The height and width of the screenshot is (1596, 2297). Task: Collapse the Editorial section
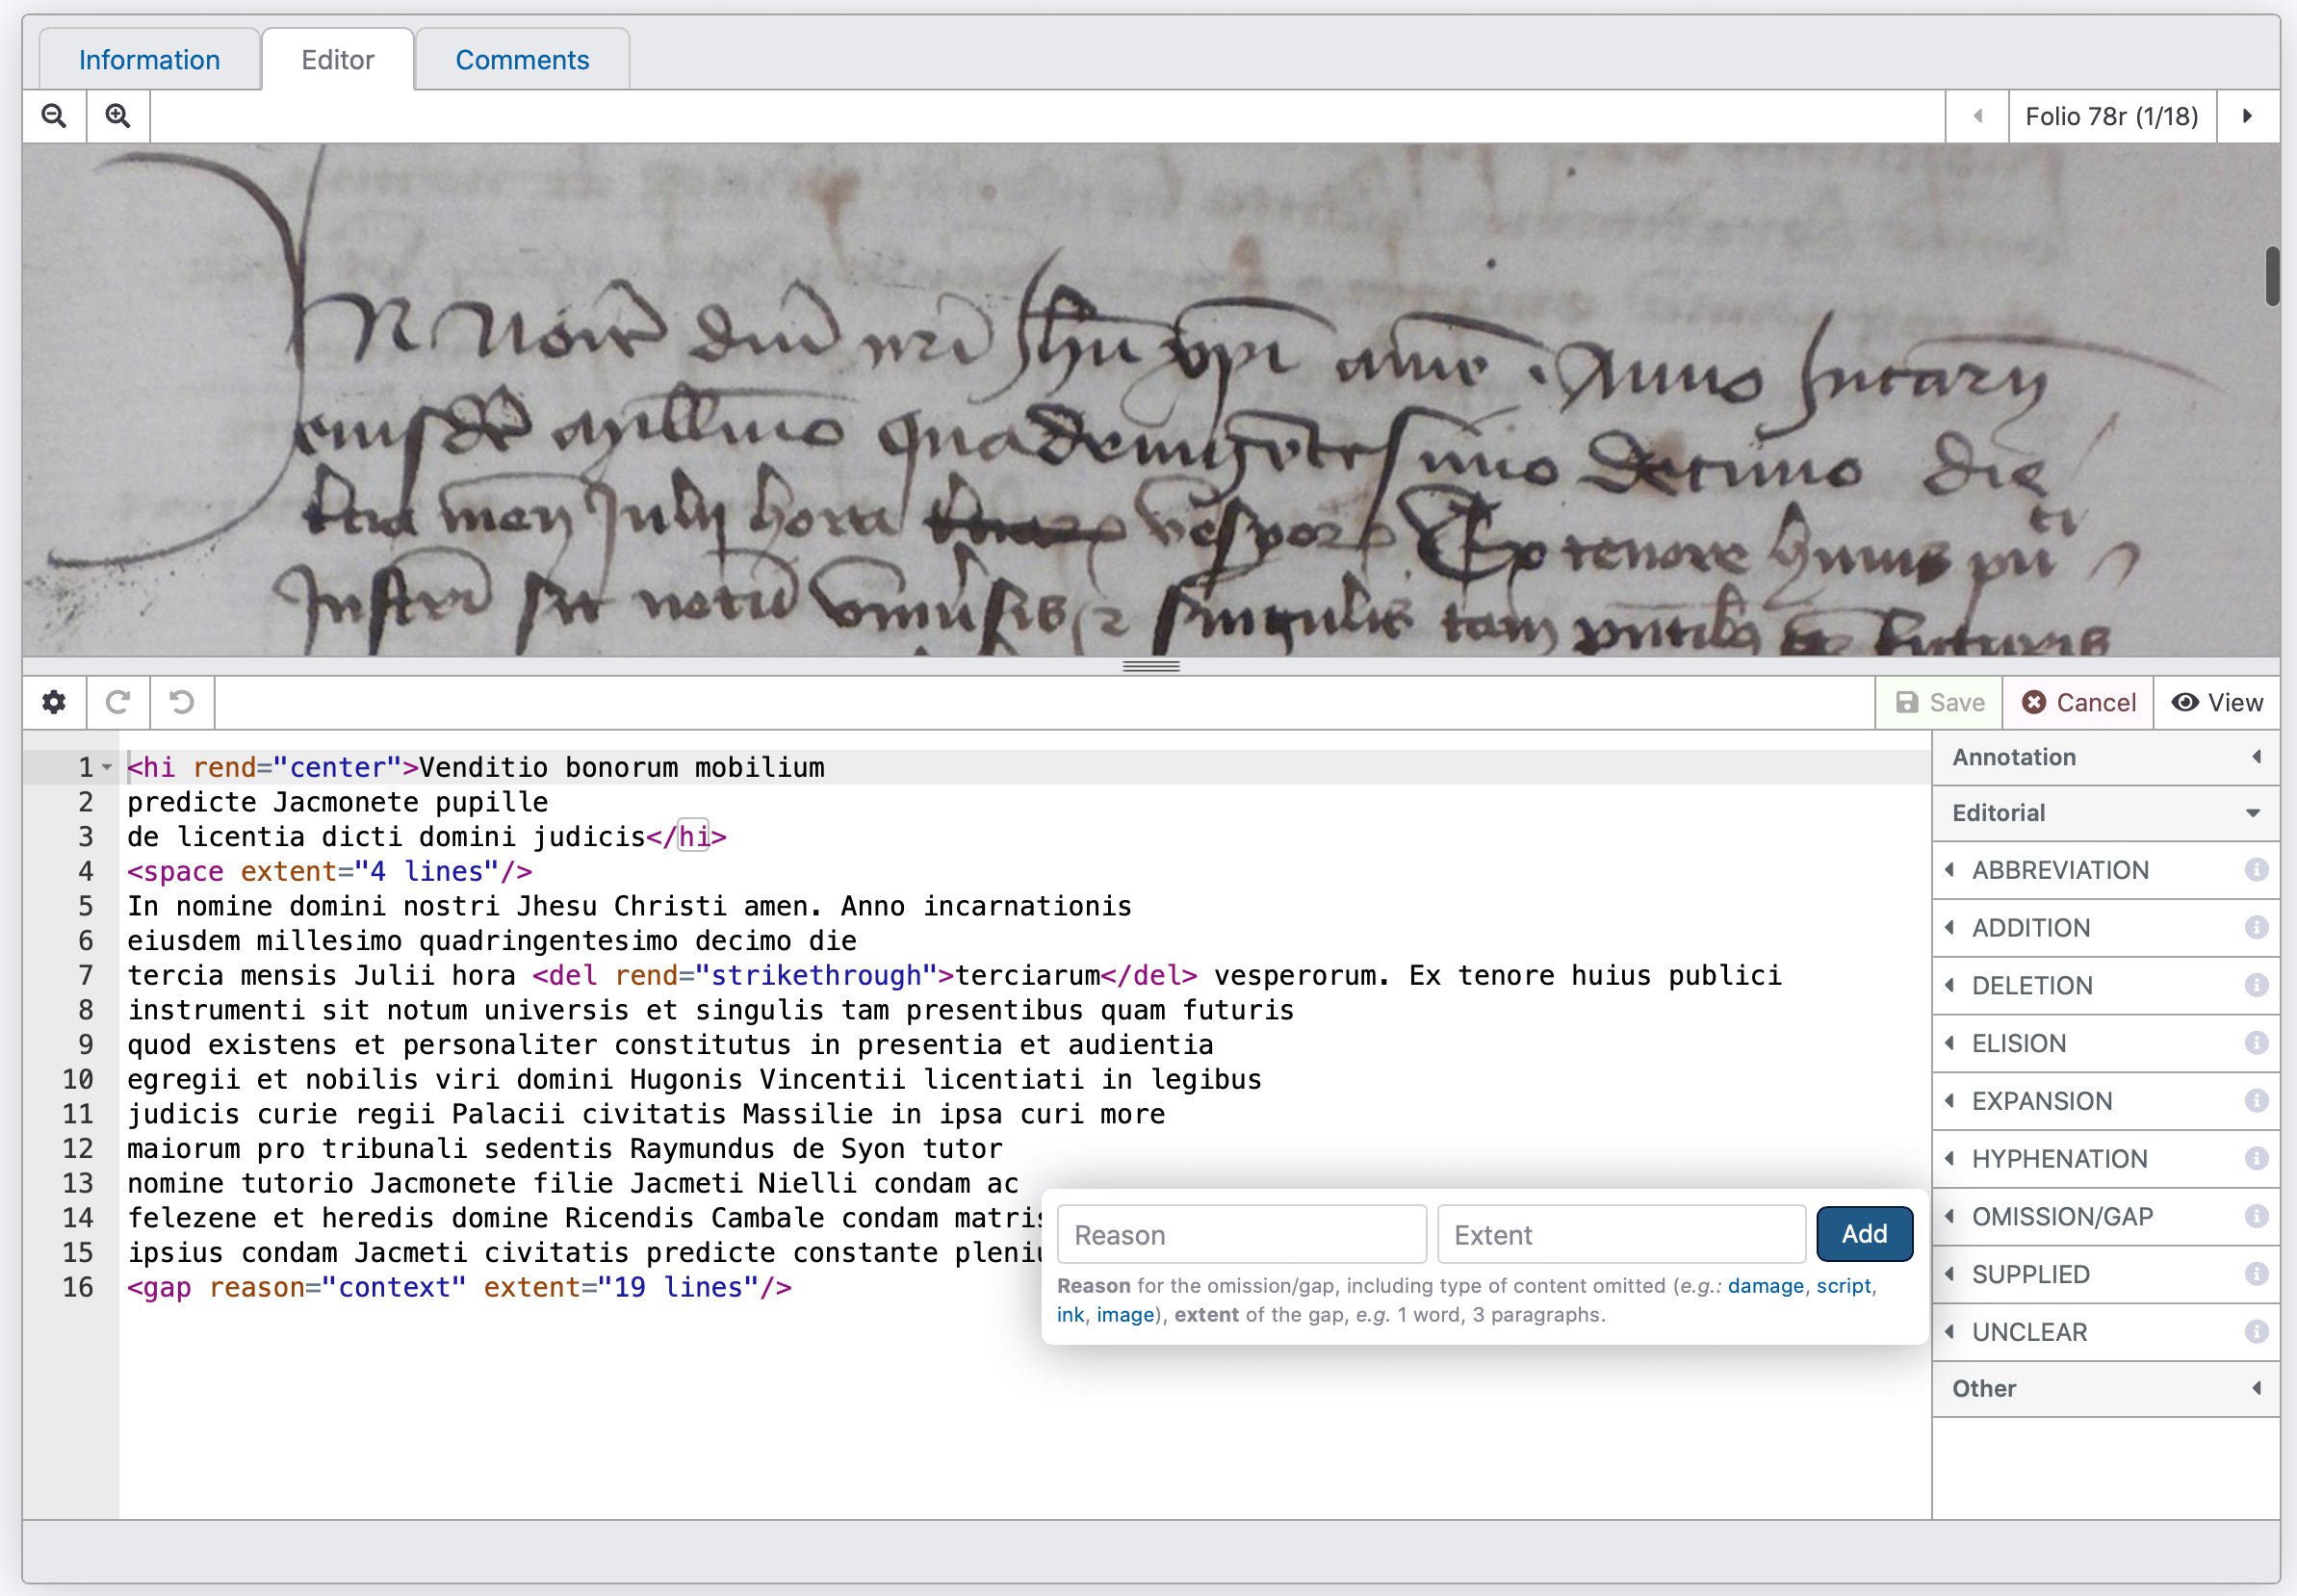2105,813
